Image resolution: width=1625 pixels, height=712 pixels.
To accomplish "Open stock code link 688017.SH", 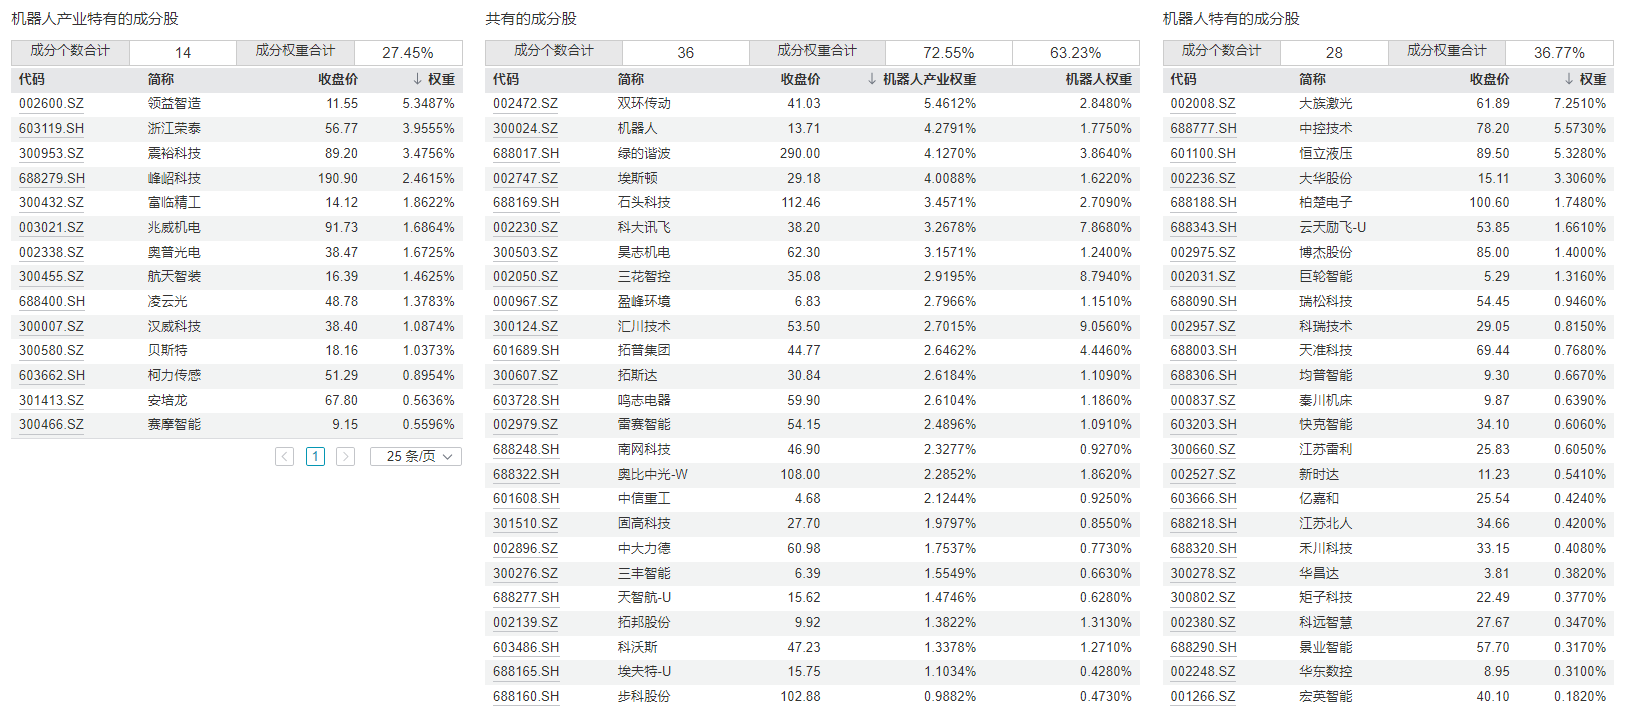I will pyautogui.click(x=526, y=154).
